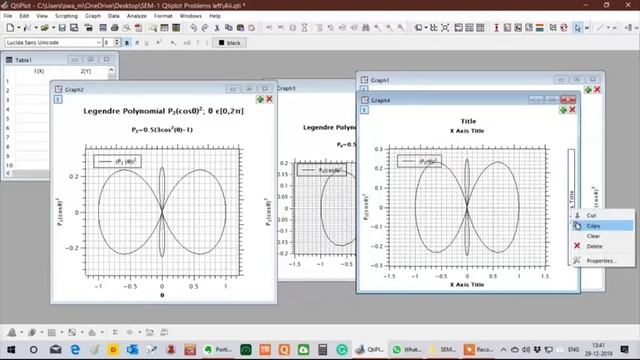Click the Print icon
Image resolution: width=640 pixels, height=360 pixels.
(115, 28)
